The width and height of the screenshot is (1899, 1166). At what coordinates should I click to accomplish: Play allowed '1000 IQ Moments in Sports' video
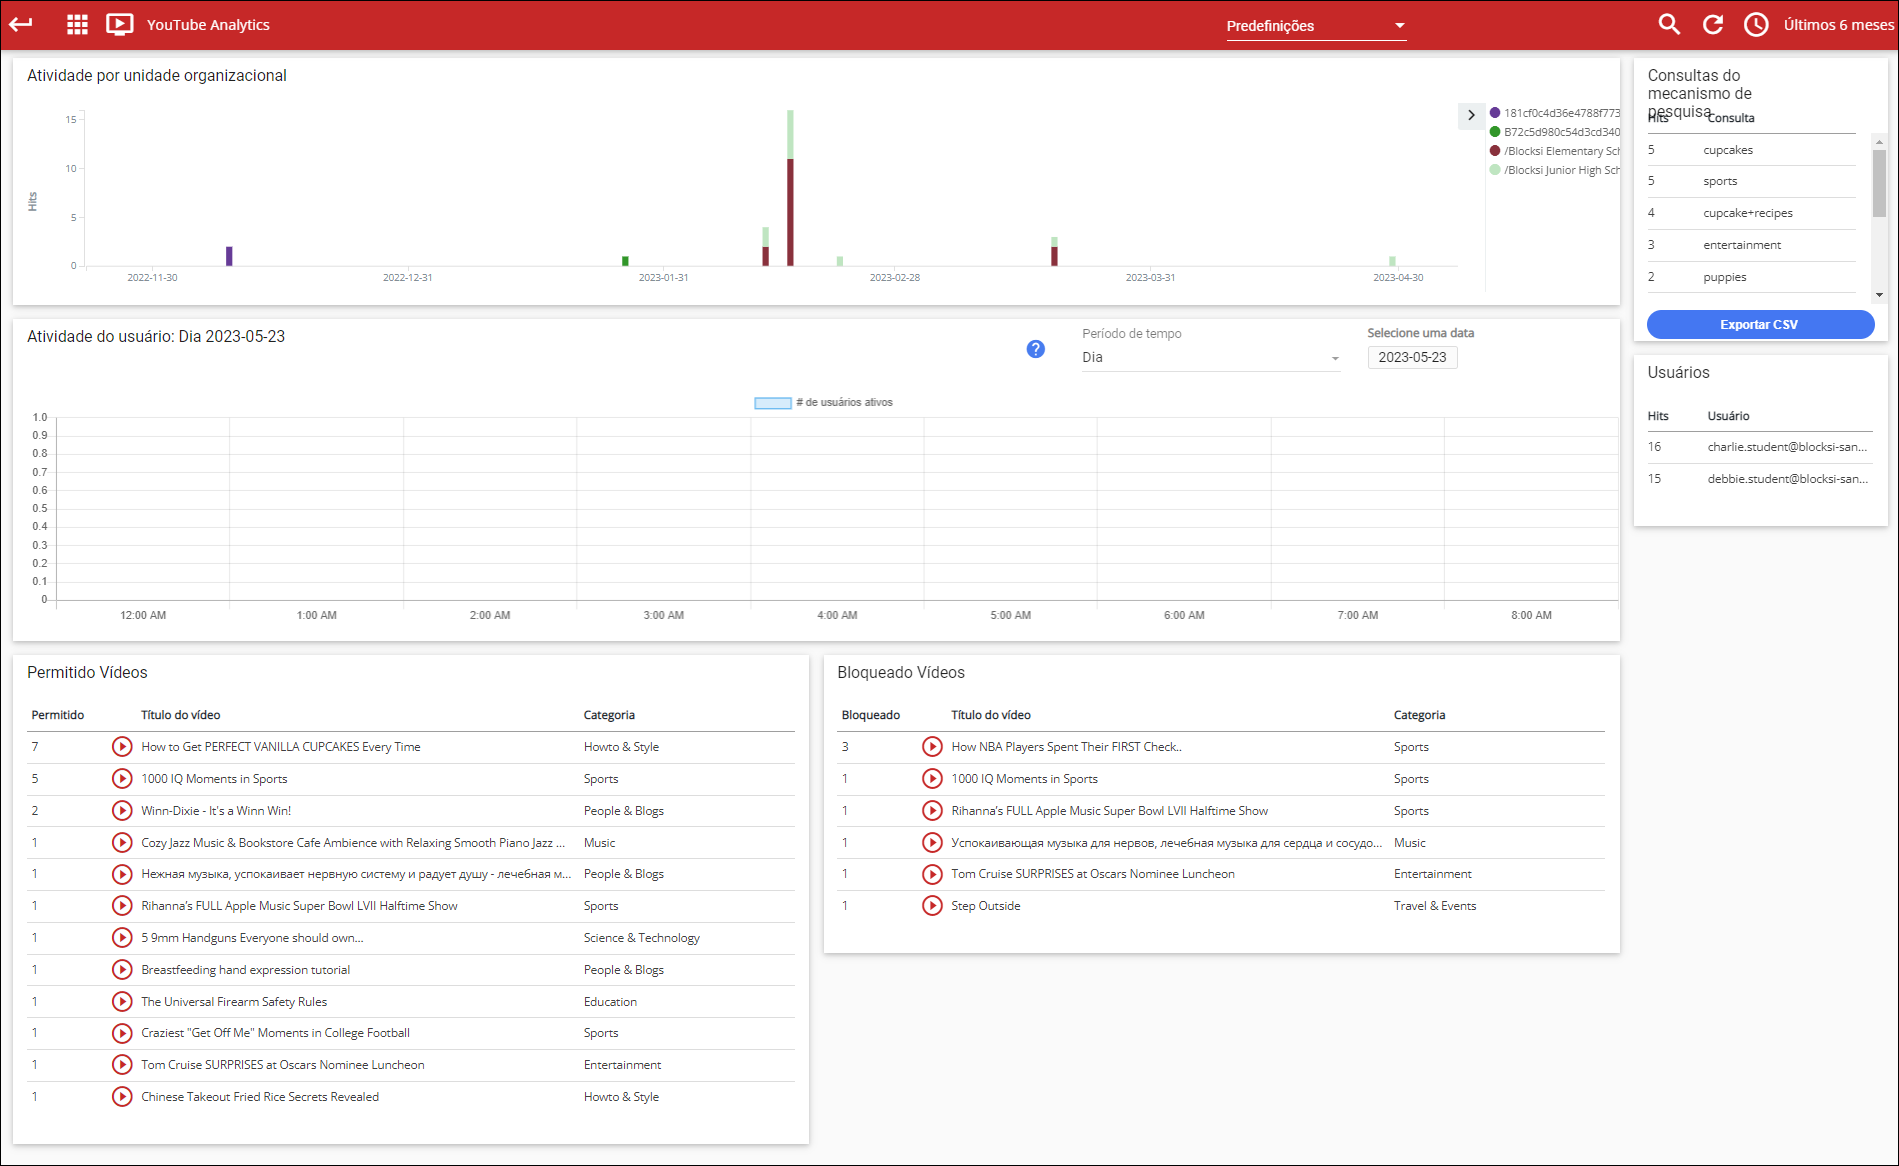coord(122,779)
